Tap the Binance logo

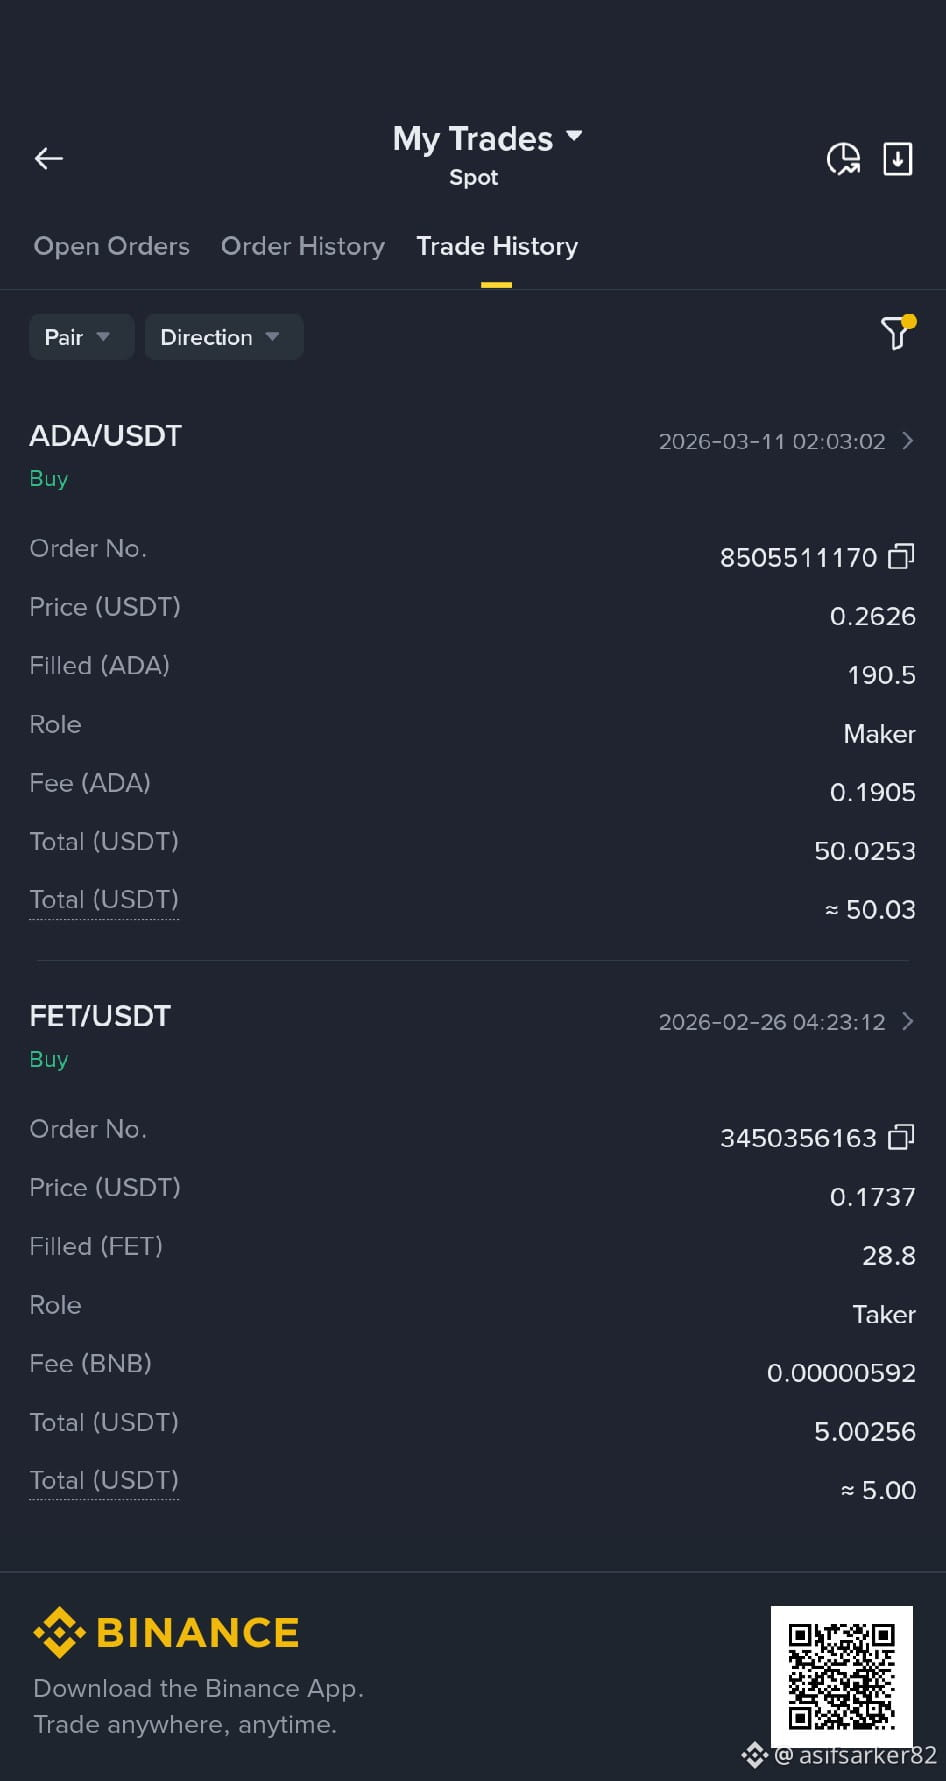coord(166,1633)
